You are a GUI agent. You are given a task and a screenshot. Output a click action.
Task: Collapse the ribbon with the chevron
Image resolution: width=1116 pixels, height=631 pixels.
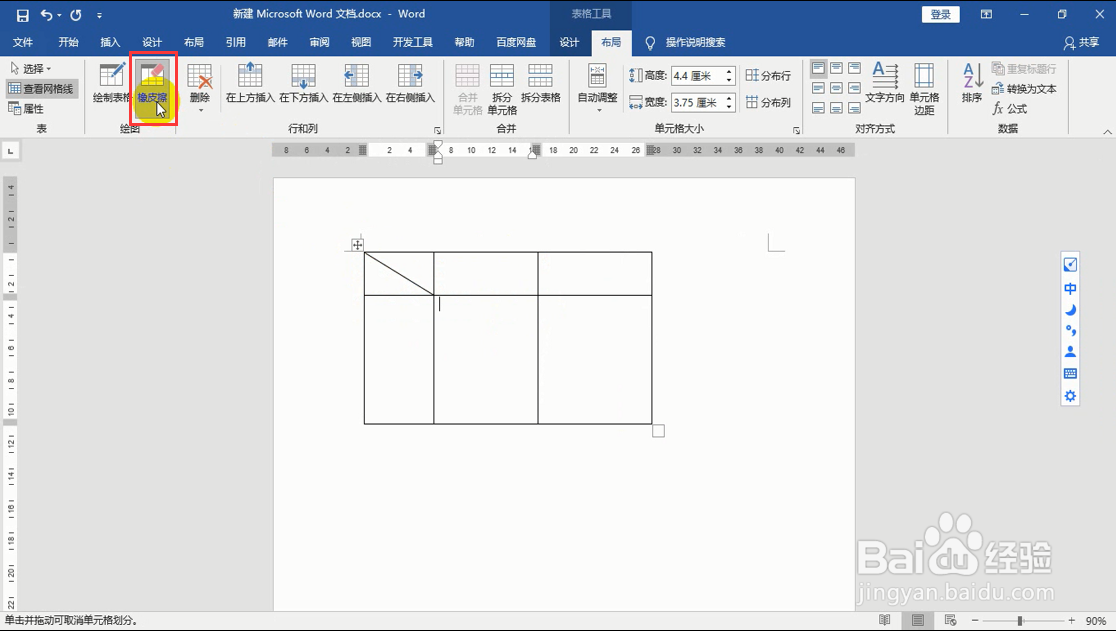click(1107, 132)
